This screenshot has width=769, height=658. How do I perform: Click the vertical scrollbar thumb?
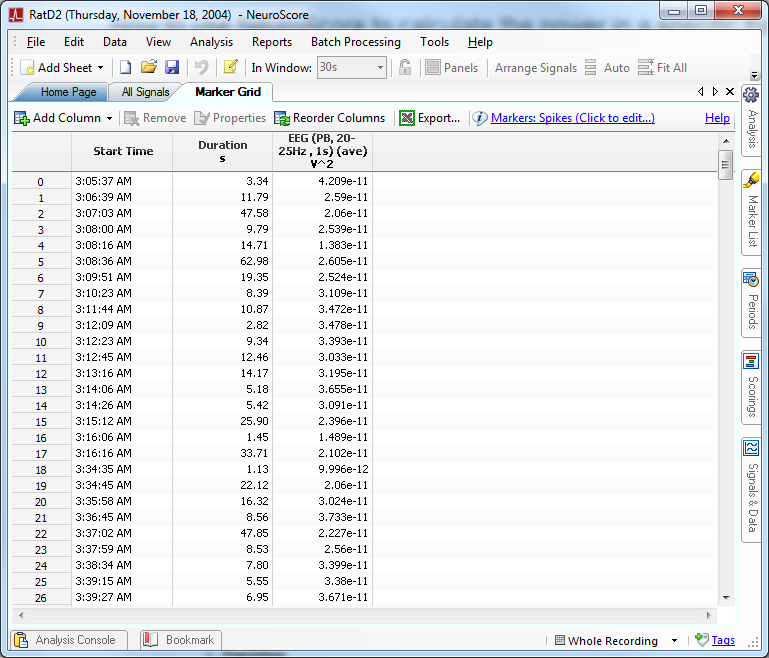[725, 165]
